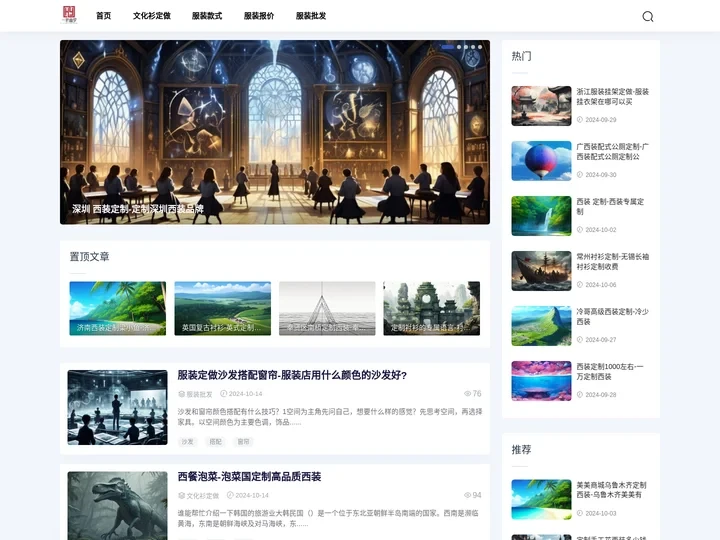Open the search icon in the header
Viewport: 720px width, 540px height.
[647, 17]
